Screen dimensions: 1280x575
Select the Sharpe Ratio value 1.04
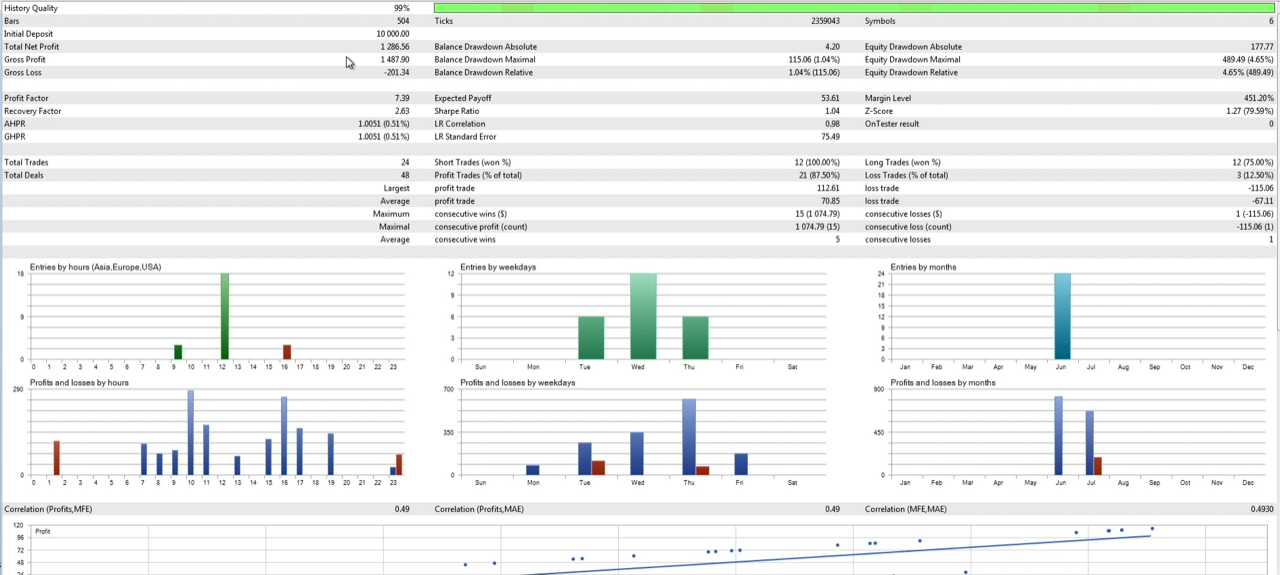pyautogui.click(x=831, y=112)
